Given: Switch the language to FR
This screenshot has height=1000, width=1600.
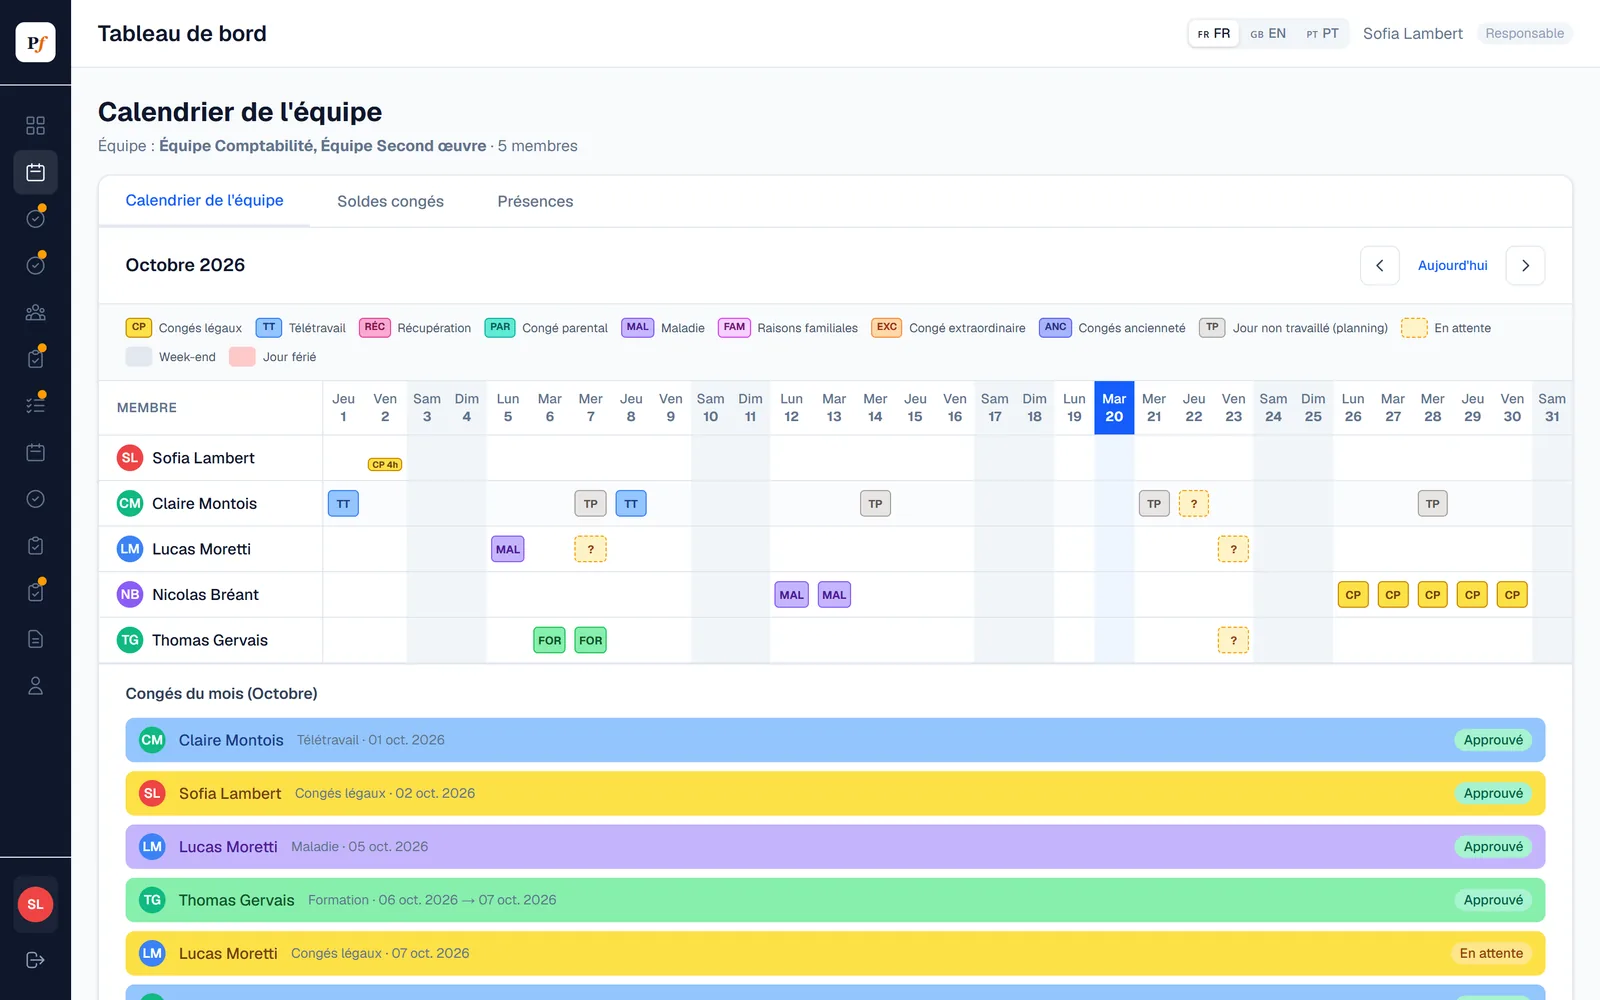Looking at the screenshot, I should coord(1214,33).
